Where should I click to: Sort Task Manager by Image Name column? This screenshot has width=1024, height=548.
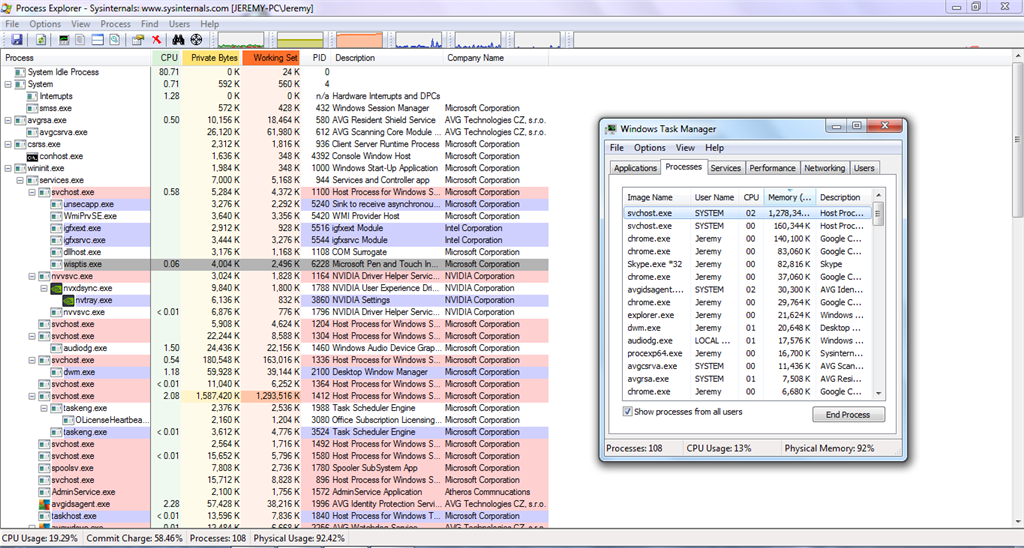tap(657, 197)
